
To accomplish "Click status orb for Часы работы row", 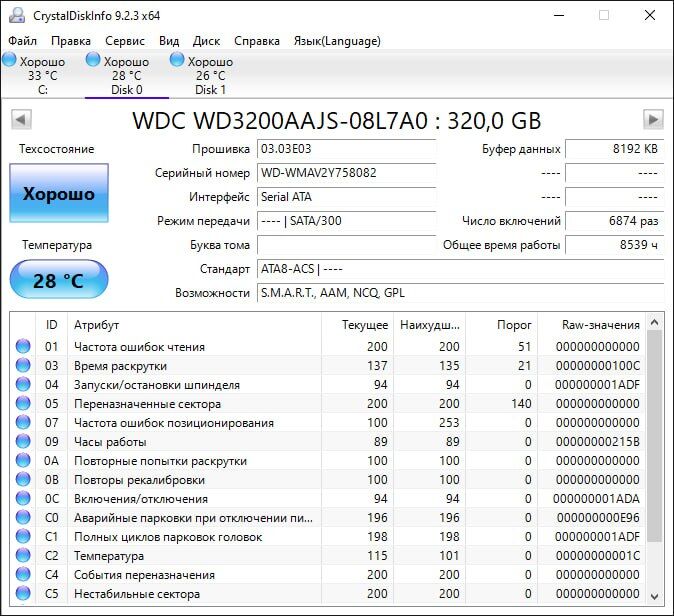I will 23,442.
